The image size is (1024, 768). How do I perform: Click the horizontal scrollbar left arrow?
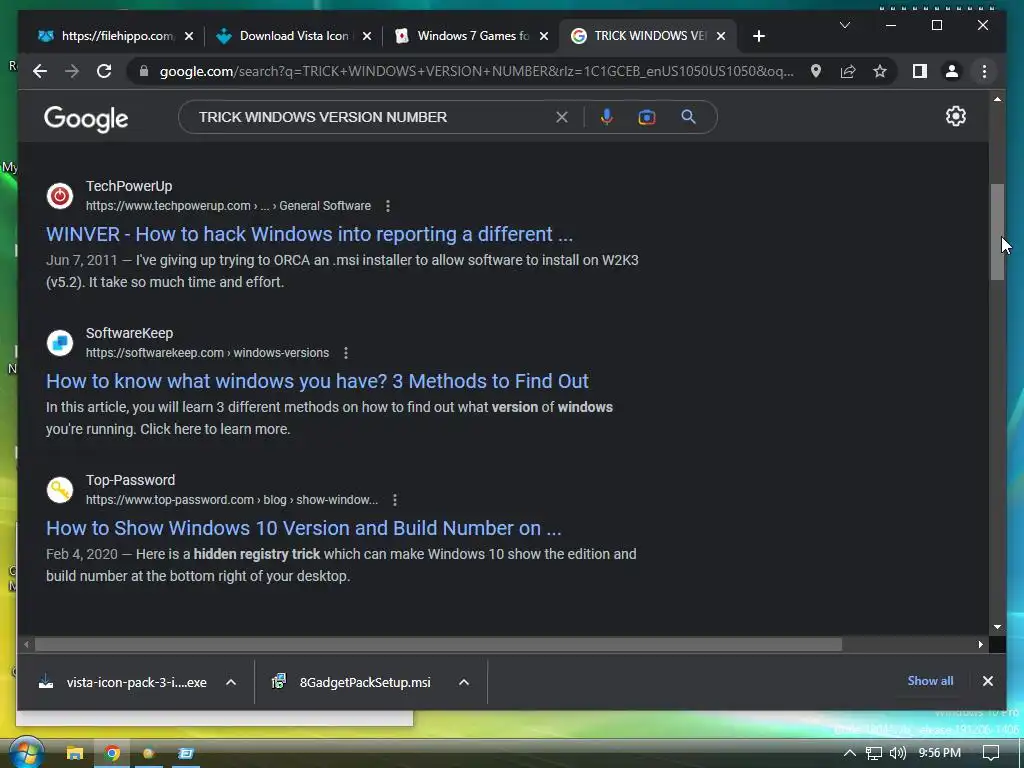pos(26,645)
